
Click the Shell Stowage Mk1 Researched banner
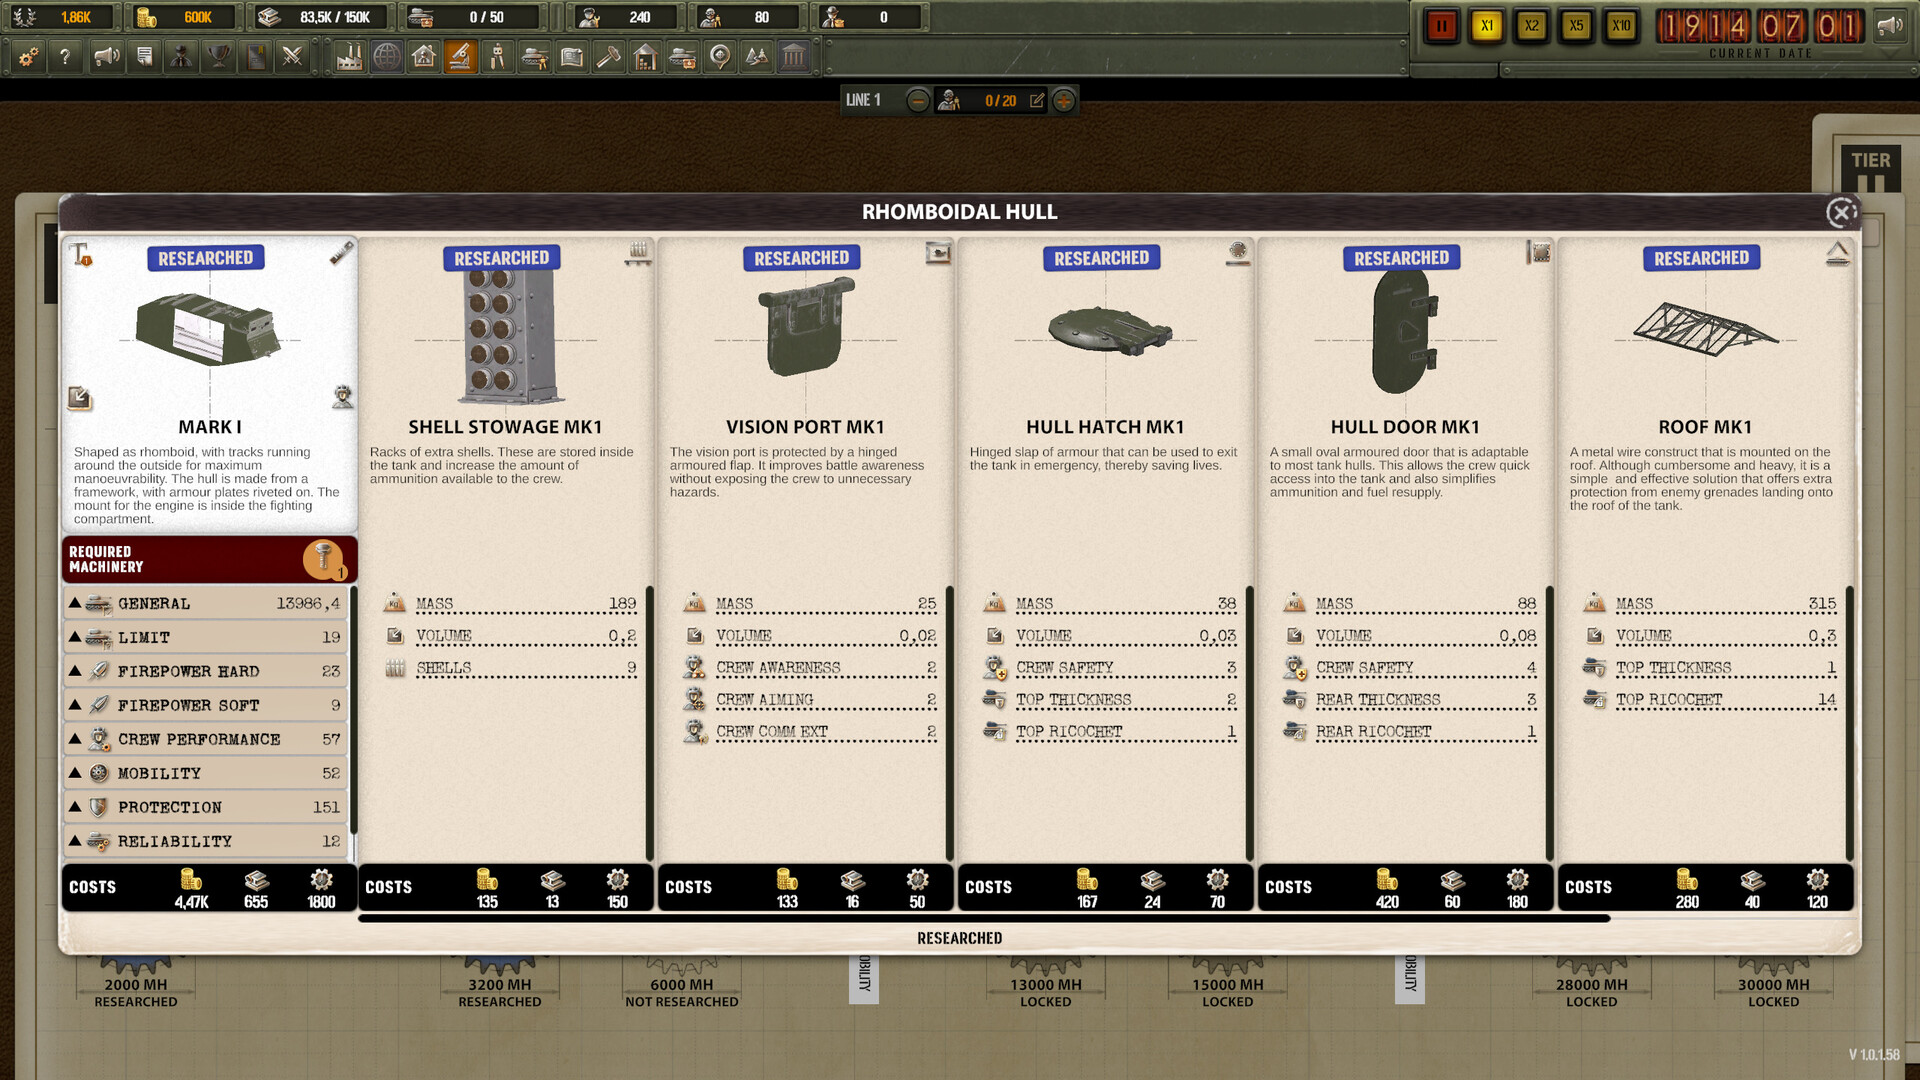click(501, 258)
